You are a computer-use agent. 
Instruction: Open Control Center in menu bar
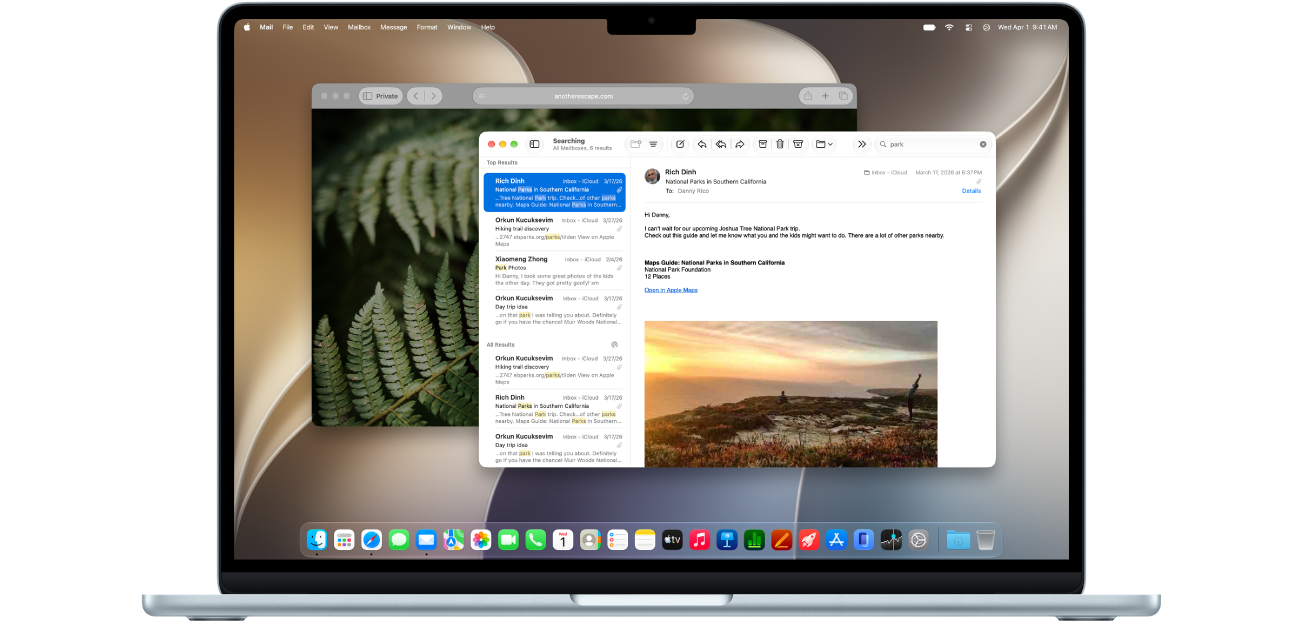[x=968, y=27]
